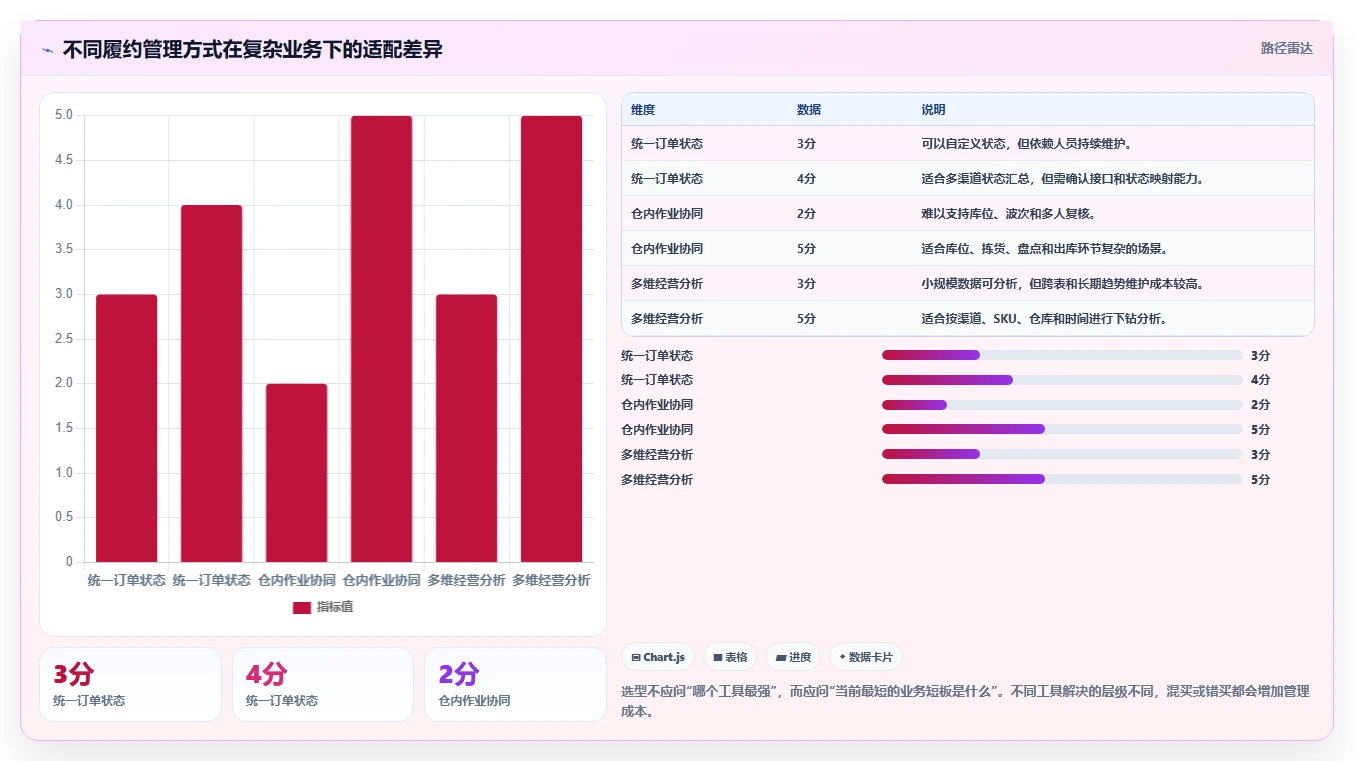1354x761 pixels.
Task: Click the 统一订单状态 progress bar showing 4分
Action: tap(1062, 380)
